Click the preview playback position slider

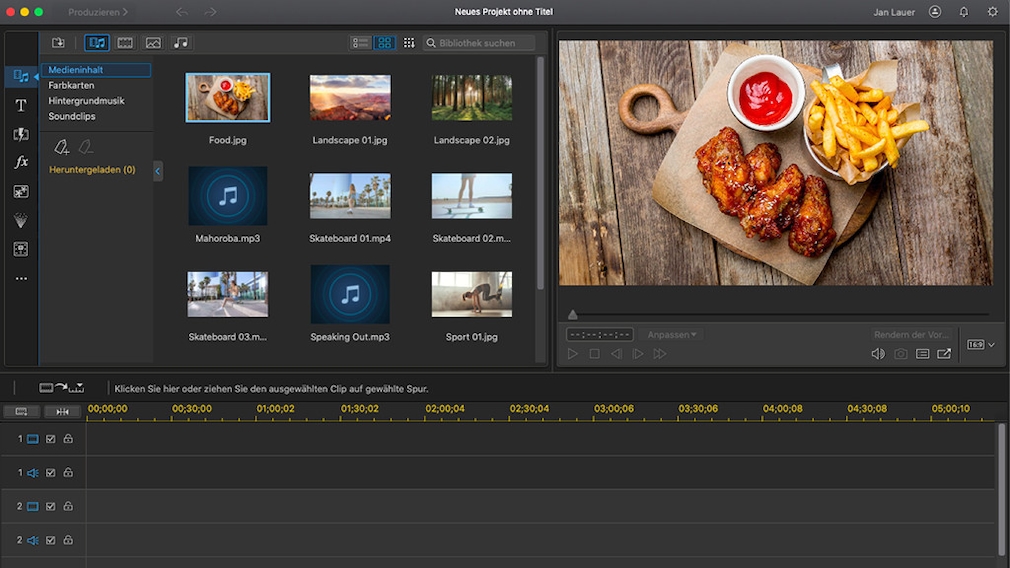pyautogui.click(x=573, y=315)
